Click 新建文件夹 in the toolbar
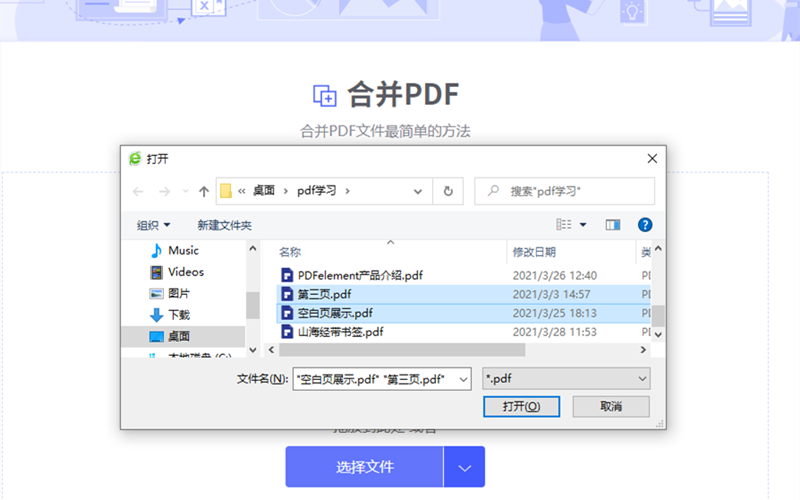Viewport: 800px width, 500px height. pyautogui.click(x=224, y=225)
